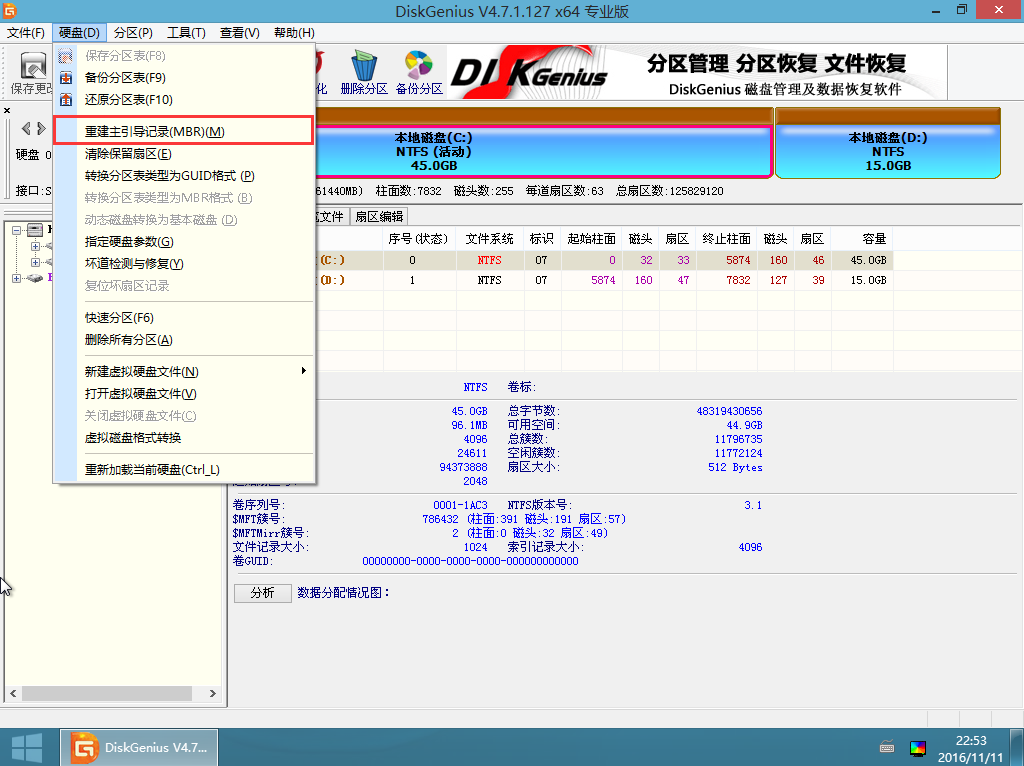
Task: Open the 文件(F) menu
Action: (x=25, y=33)
